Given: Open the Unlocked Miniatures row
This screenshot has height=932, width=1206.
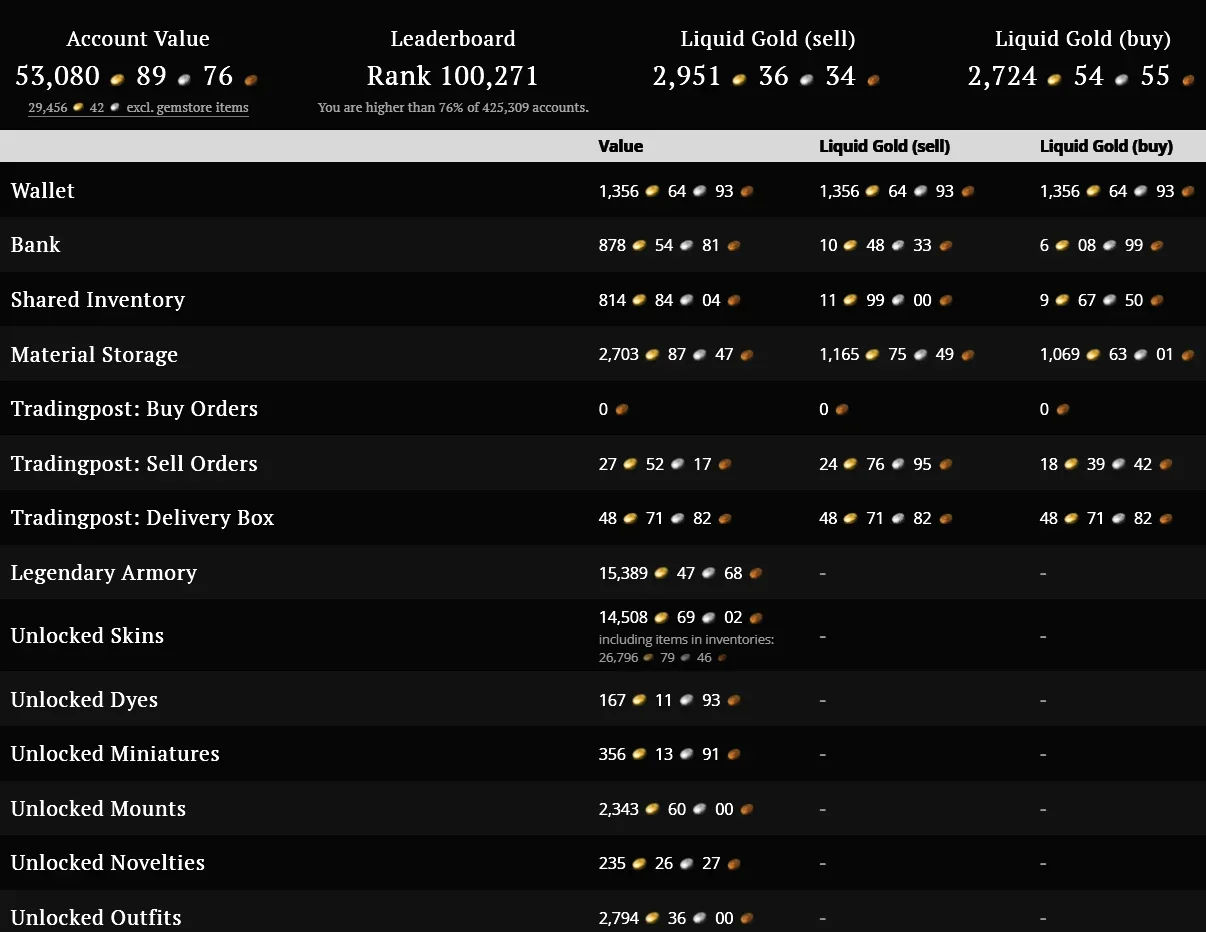Looking at the screenshot, I should (603, 754).
